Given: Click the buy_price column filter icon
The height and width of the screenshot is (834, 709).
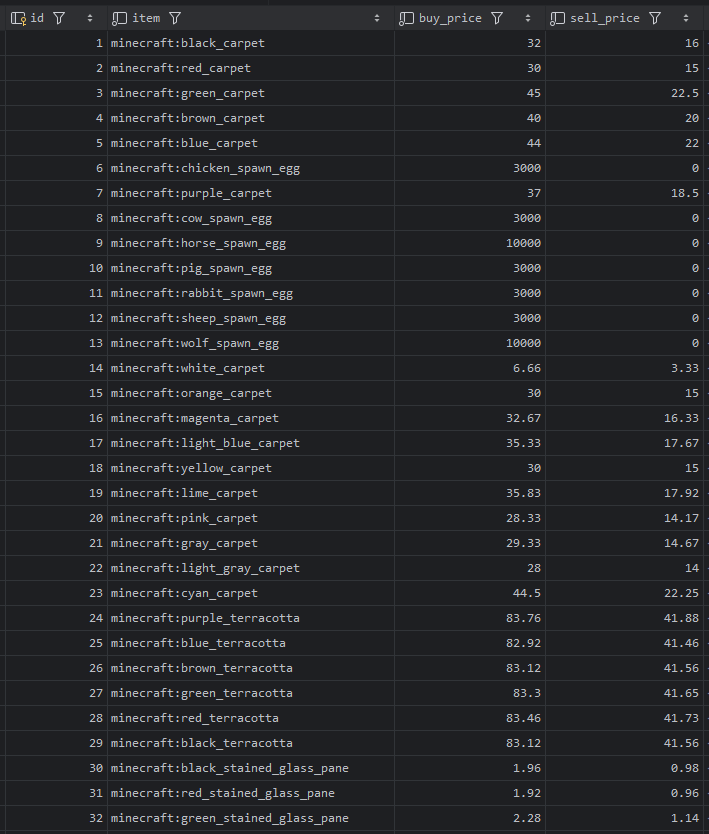Looking at the screenshot, I should tap(497, 19).
